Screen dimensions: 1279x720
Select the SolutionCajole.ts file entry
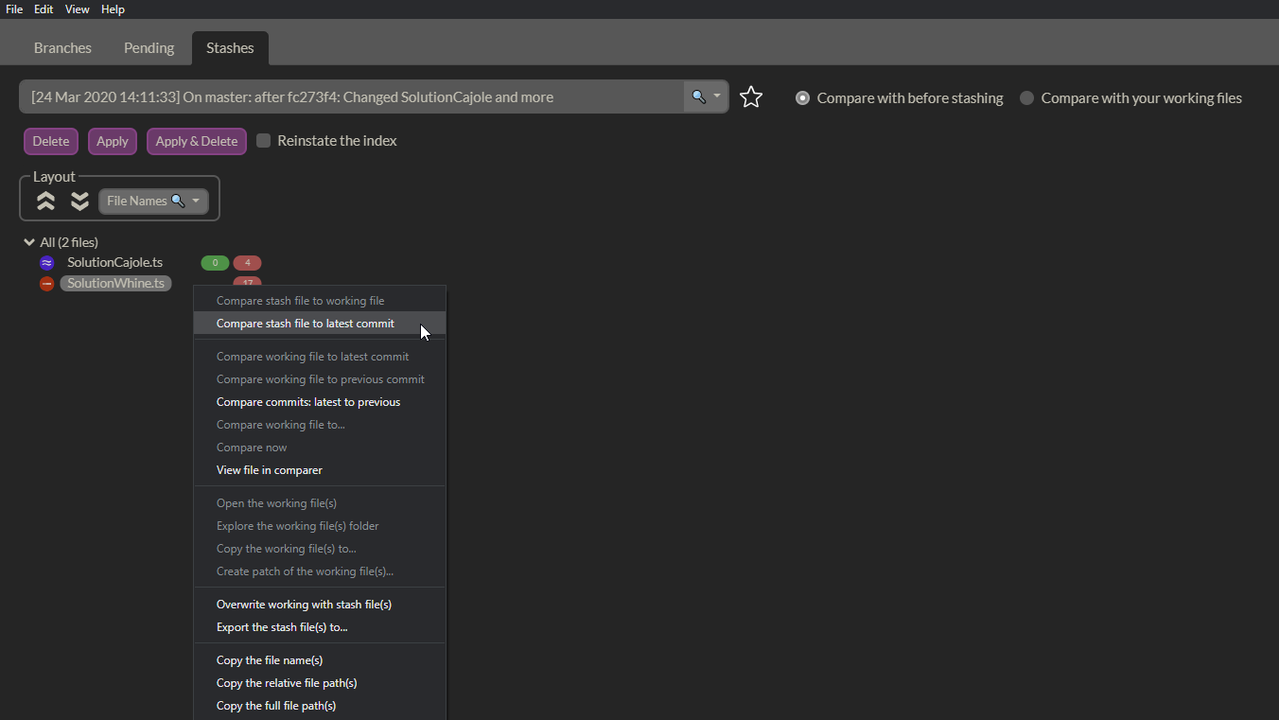point(115,263)
